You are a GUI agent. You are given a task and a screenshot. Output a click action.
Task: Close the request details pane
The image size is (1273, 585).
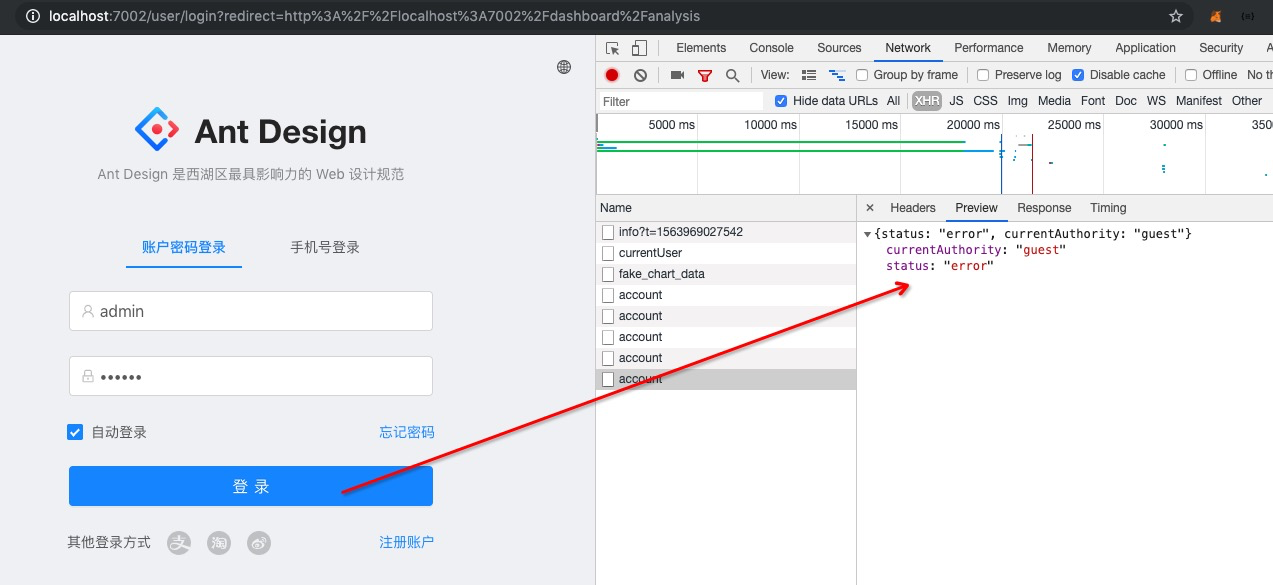tap(869, 208)
